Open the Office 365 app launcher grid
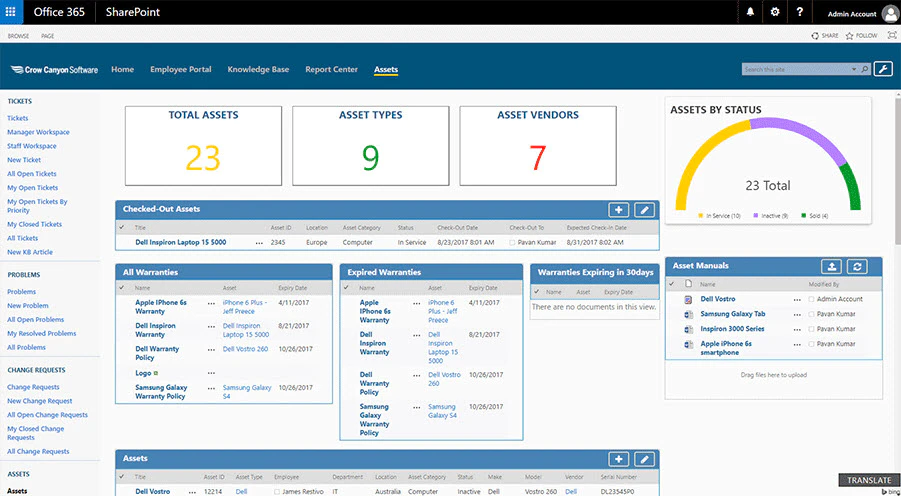This screenshot has width=901, height=496. point(11,12)
